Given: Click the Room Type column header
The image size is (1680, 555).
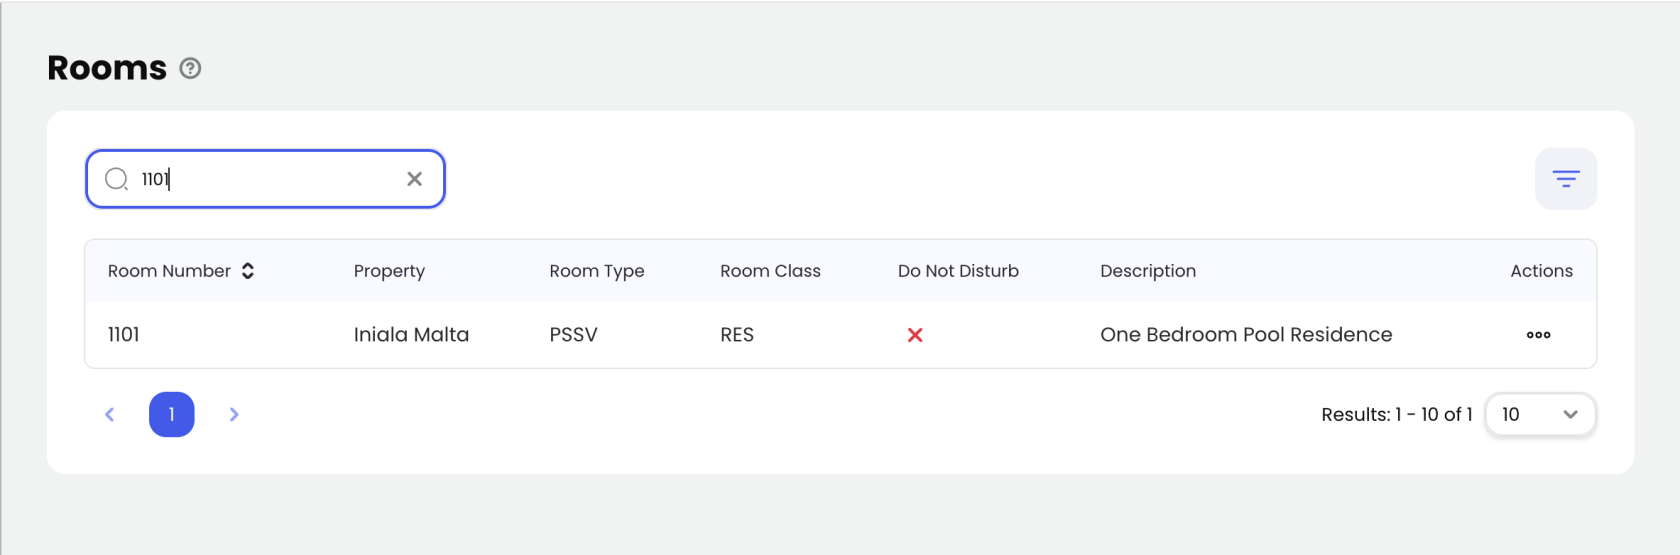Looking at the screenshot, I should pos(596,271).
